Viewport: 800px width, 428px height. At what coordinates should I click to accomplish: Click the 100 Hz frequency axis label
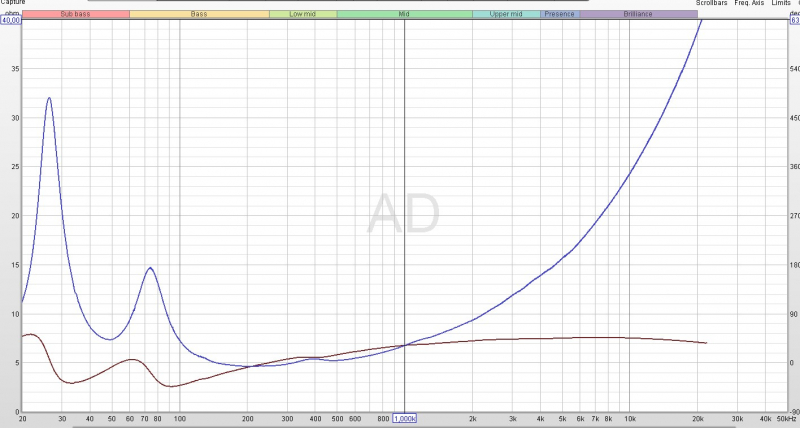click(x=180, y=419)
